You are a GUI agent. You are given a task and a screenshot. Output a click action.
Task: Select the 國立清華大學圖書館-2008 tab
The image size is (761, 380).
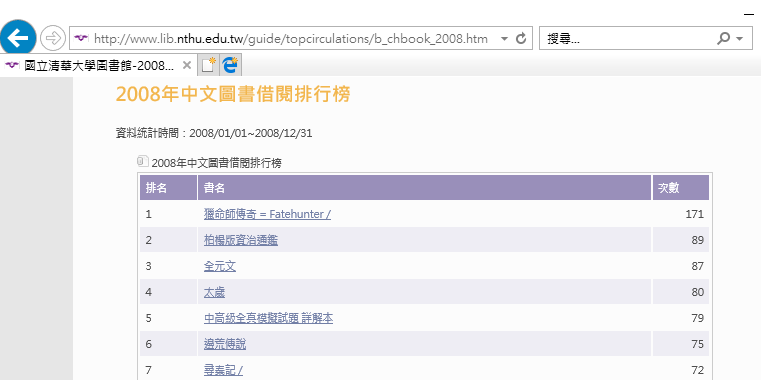[99, 66]
